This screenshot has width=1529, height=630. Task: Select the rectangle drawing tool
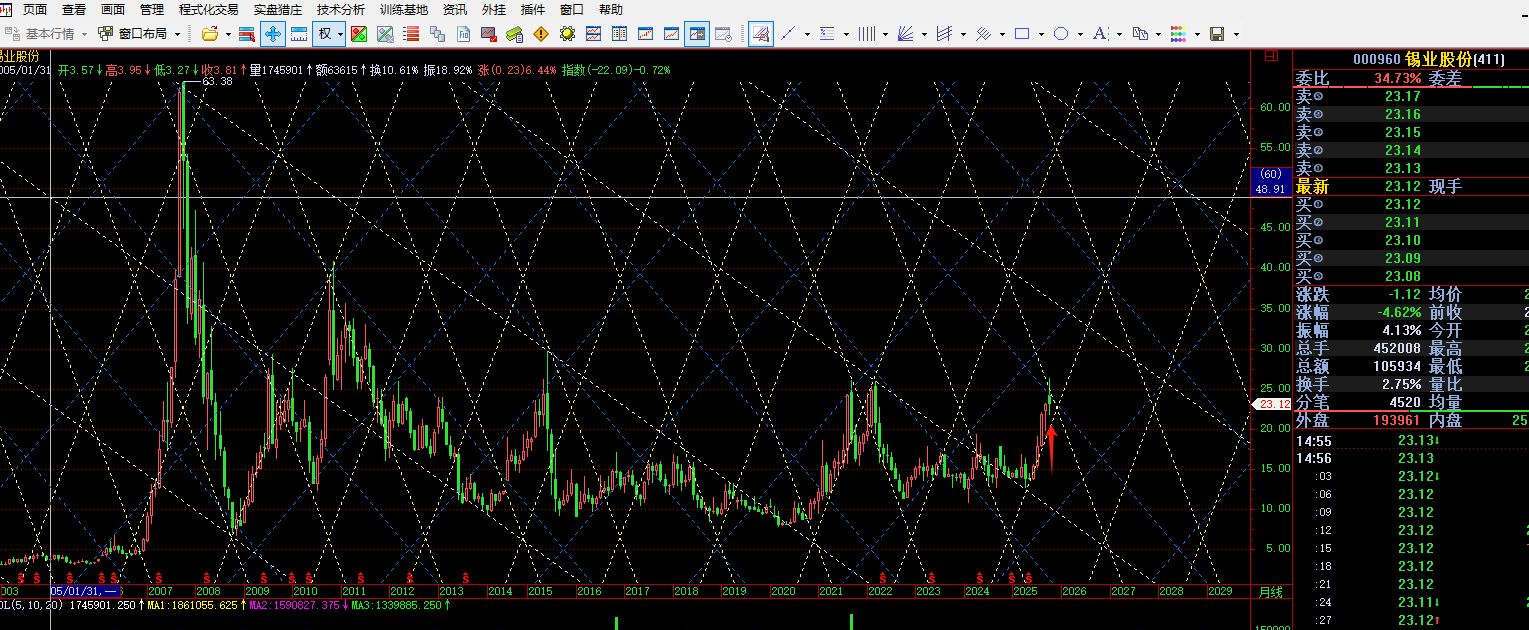[x=1022, y=34]
